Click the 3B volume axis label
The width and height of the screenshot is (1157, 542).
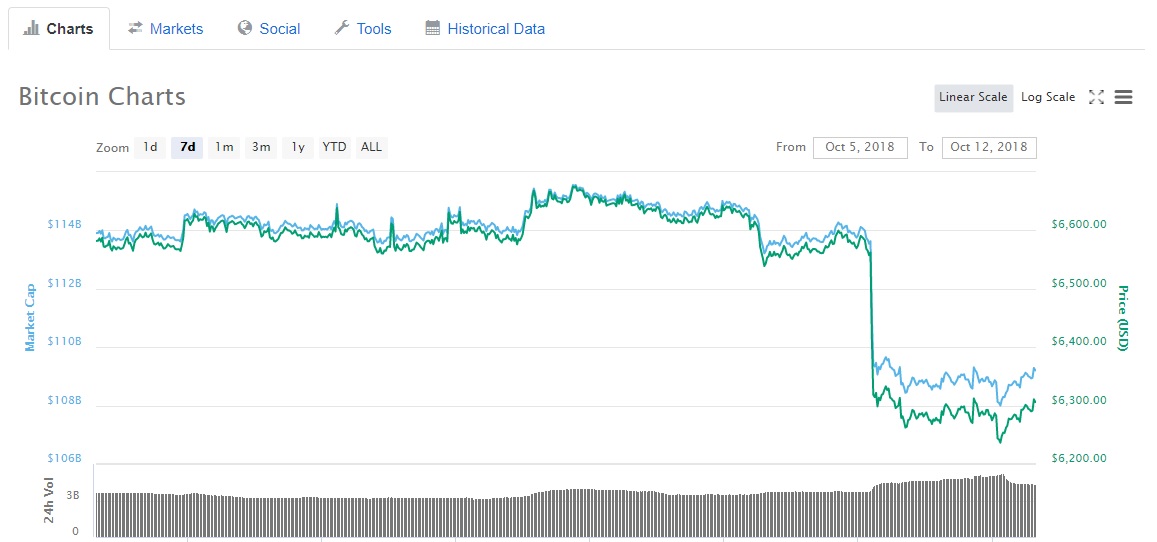tap(75, 496)
